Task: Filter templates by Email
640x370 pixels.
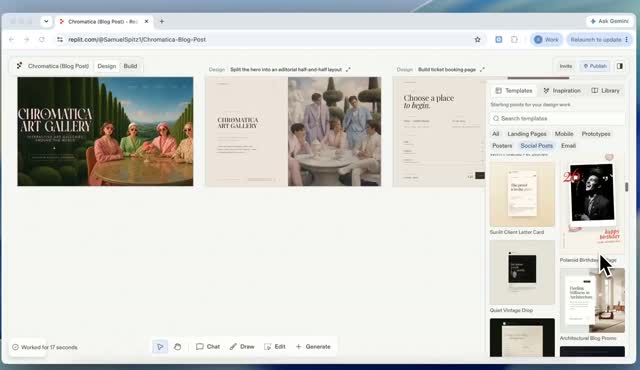Action: coord(568,146)
